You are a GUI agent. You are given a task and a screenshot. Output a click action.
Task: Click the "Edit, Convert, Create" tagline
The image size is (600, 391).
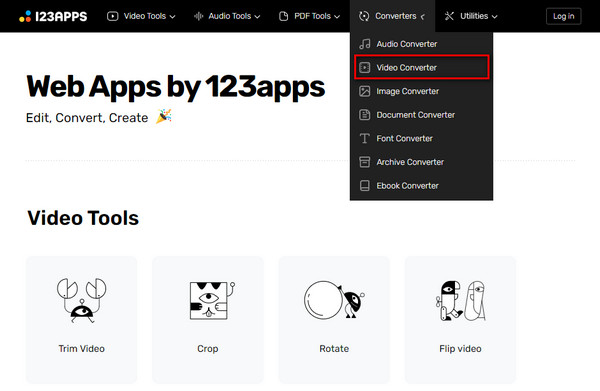tap(87, 118)
